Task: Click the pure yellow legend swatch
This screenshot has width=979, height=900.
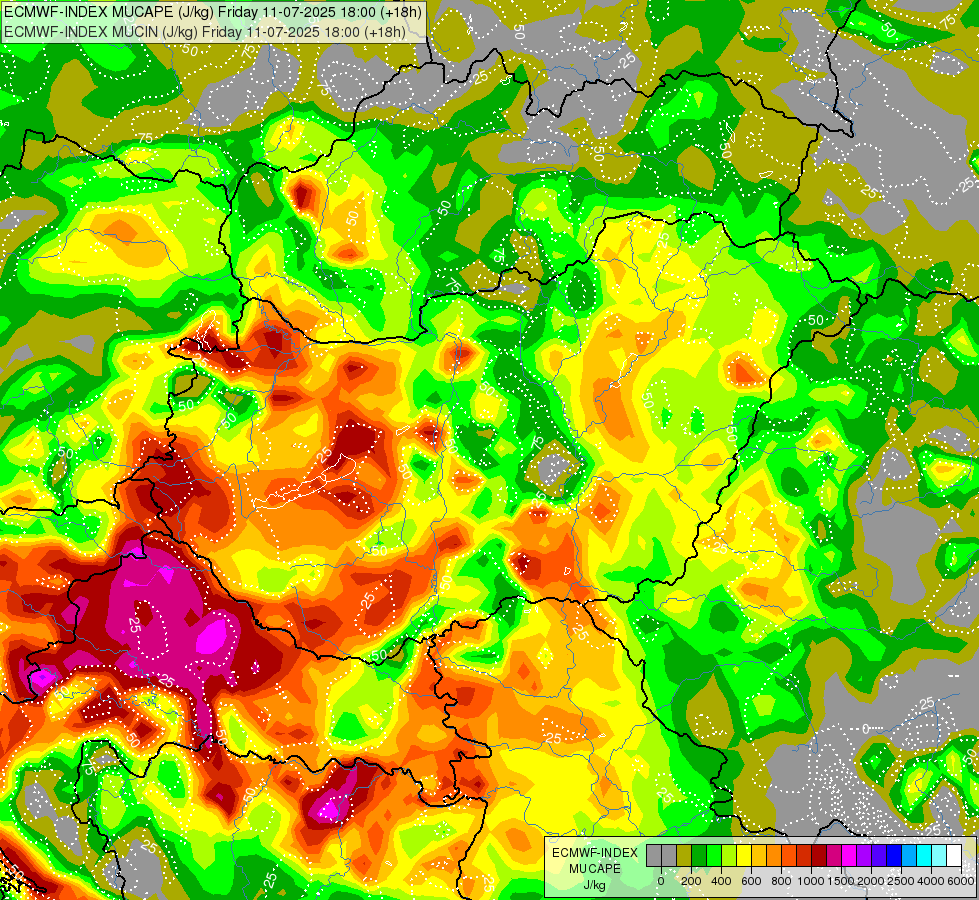Action: tap(744, 856)
